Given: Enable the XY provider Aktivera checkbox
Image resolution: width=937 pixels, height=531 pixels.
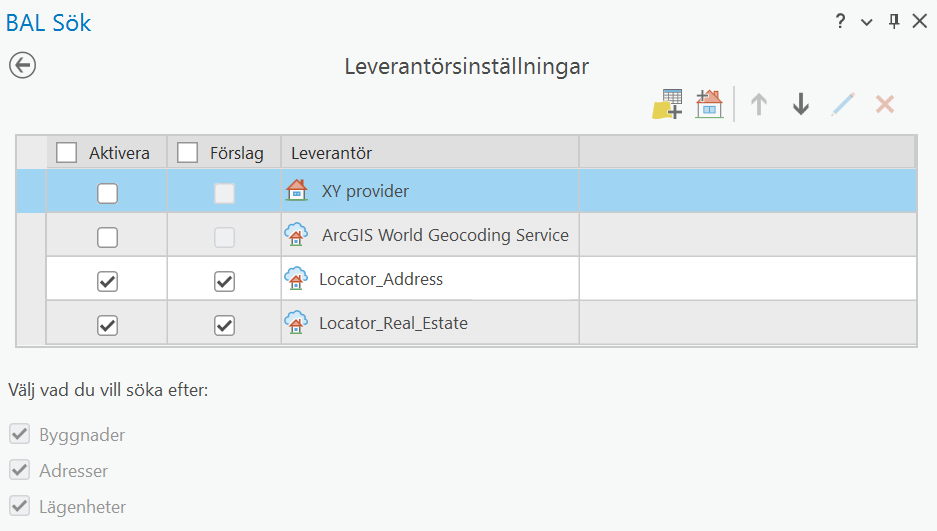Looking at the screenshot, I should [x=107, y=193].
